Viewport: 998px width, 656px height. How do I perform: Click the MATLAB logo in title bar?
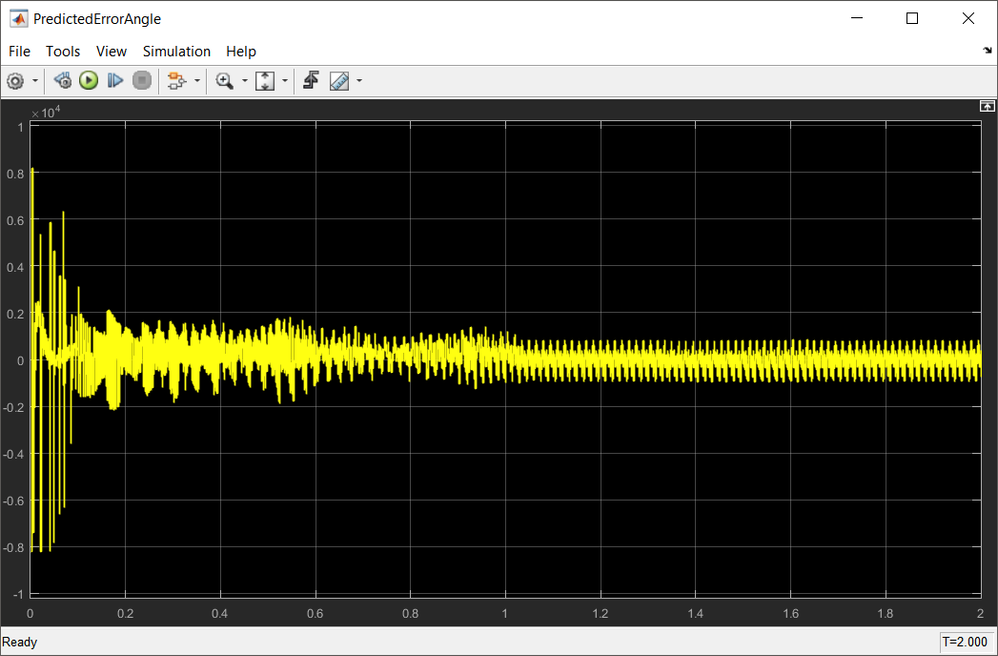(18, 18)
